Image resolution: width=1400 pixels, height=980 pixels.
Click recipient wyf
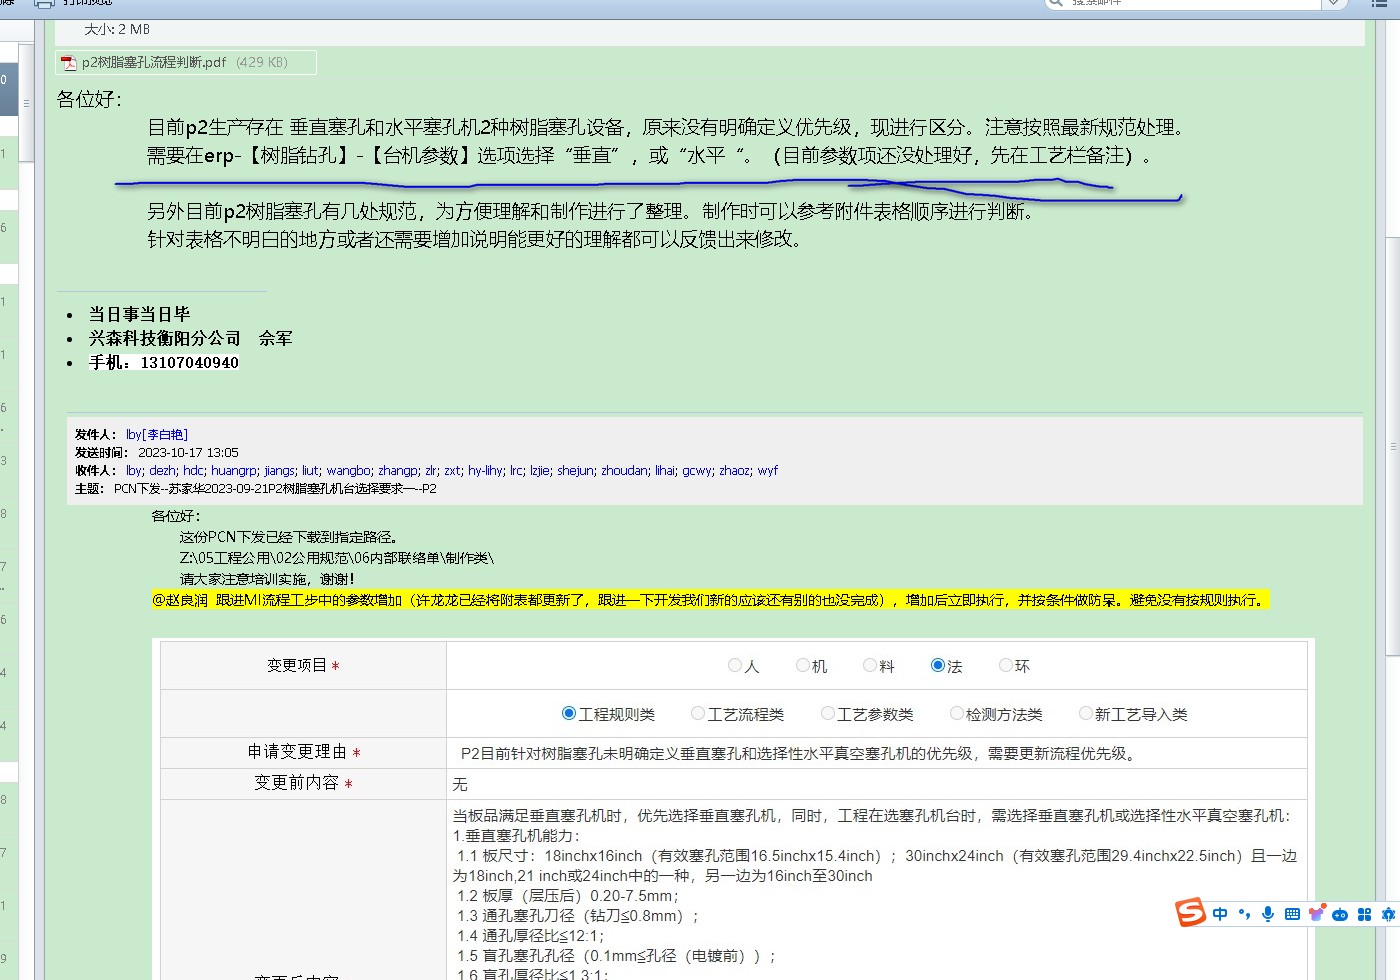point(768,470)
